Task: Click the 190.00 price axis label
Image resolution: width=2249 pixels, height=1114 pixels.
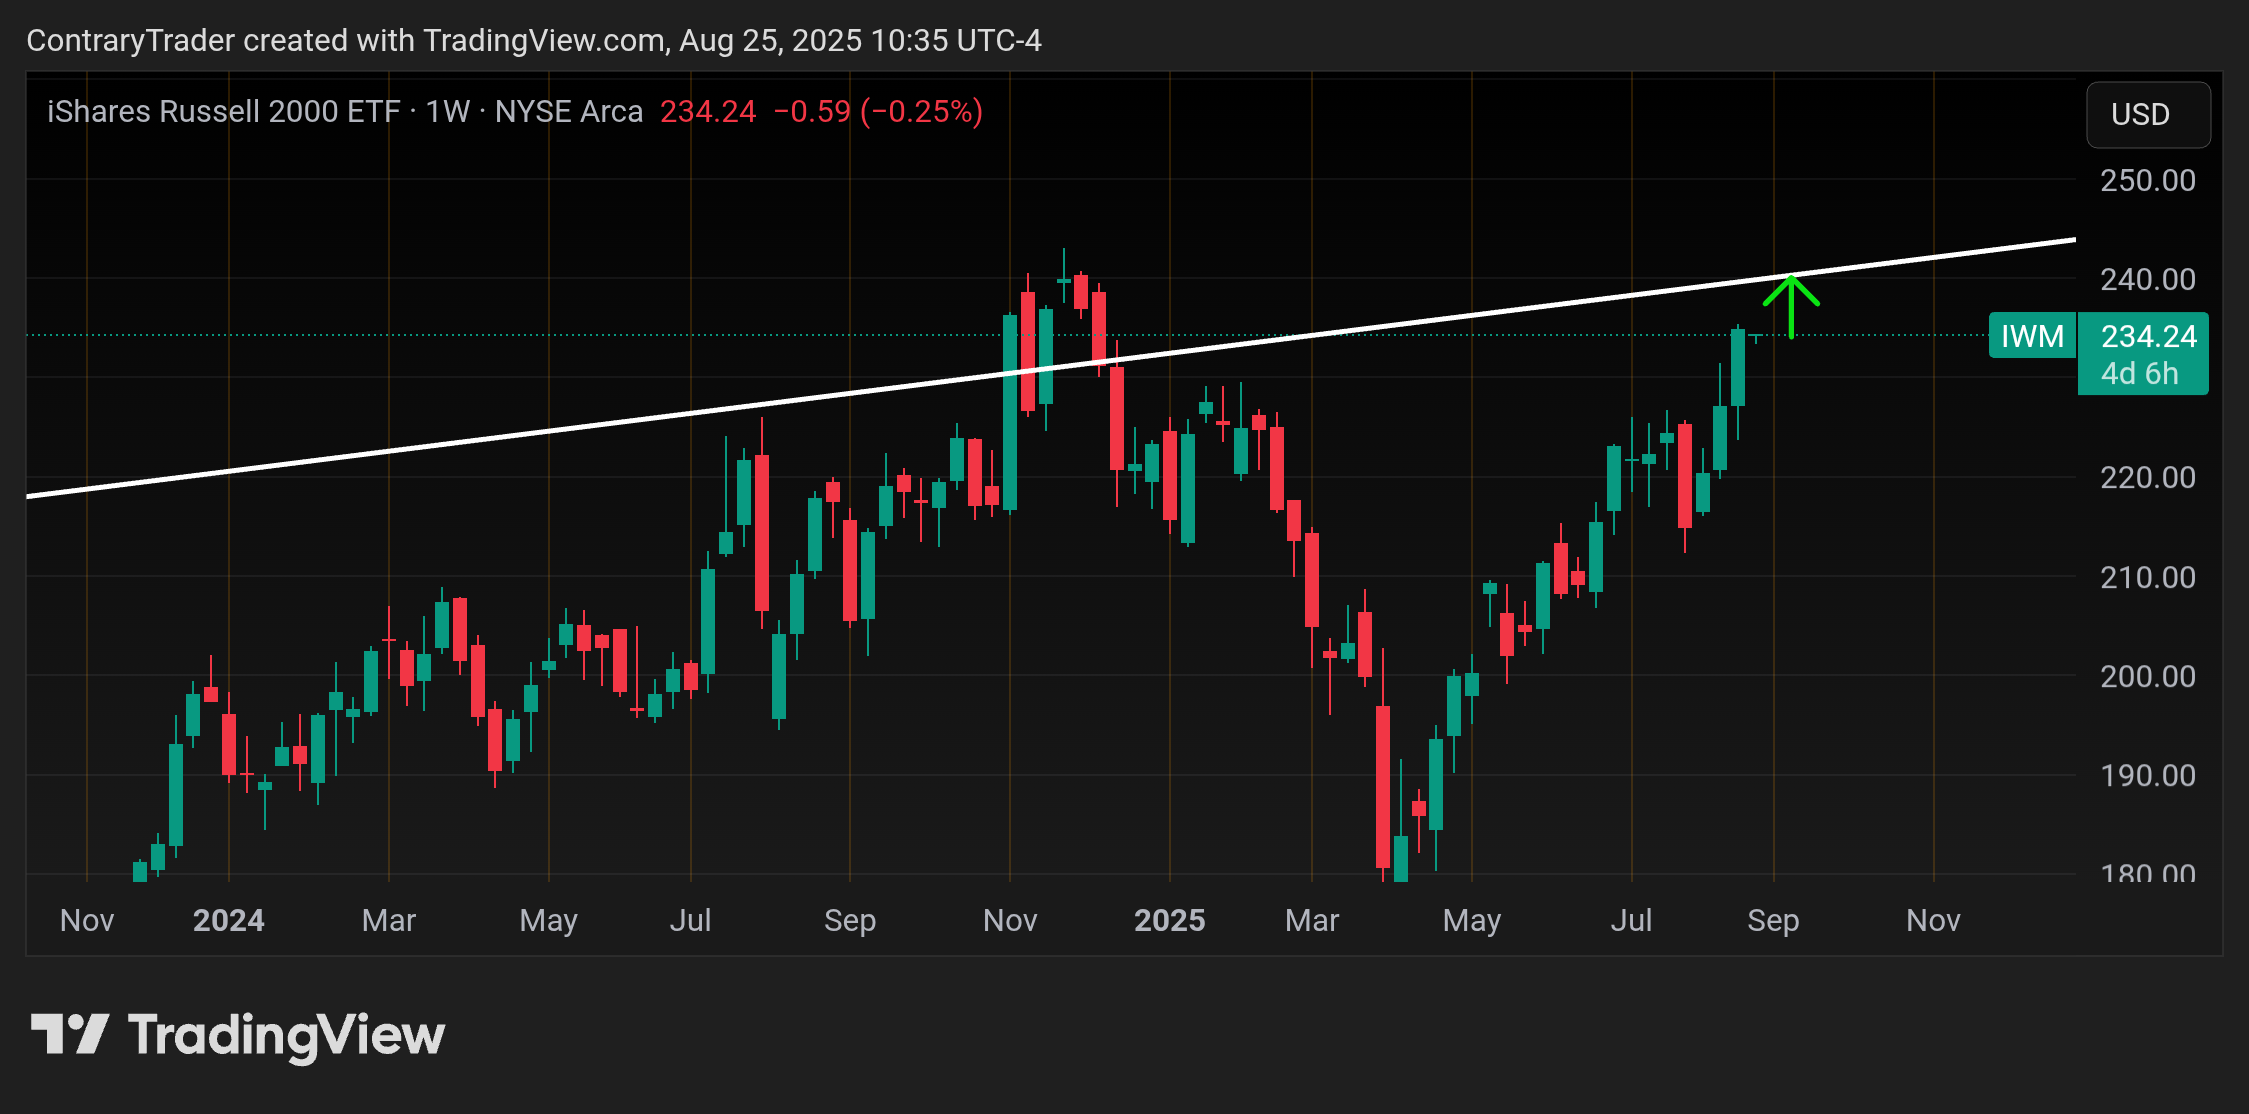Action: (2147, 776)
